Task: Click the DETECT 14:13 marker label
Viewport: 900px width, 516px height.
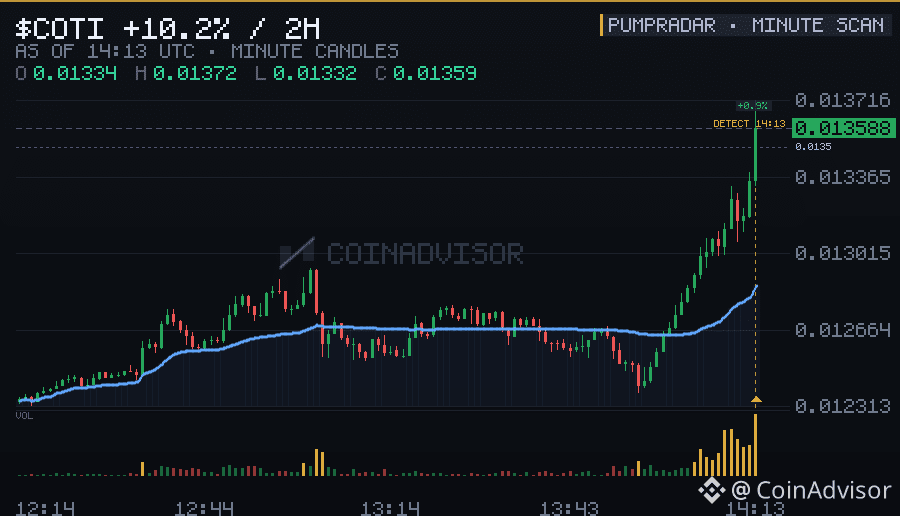Action: (x=748, y=123)
